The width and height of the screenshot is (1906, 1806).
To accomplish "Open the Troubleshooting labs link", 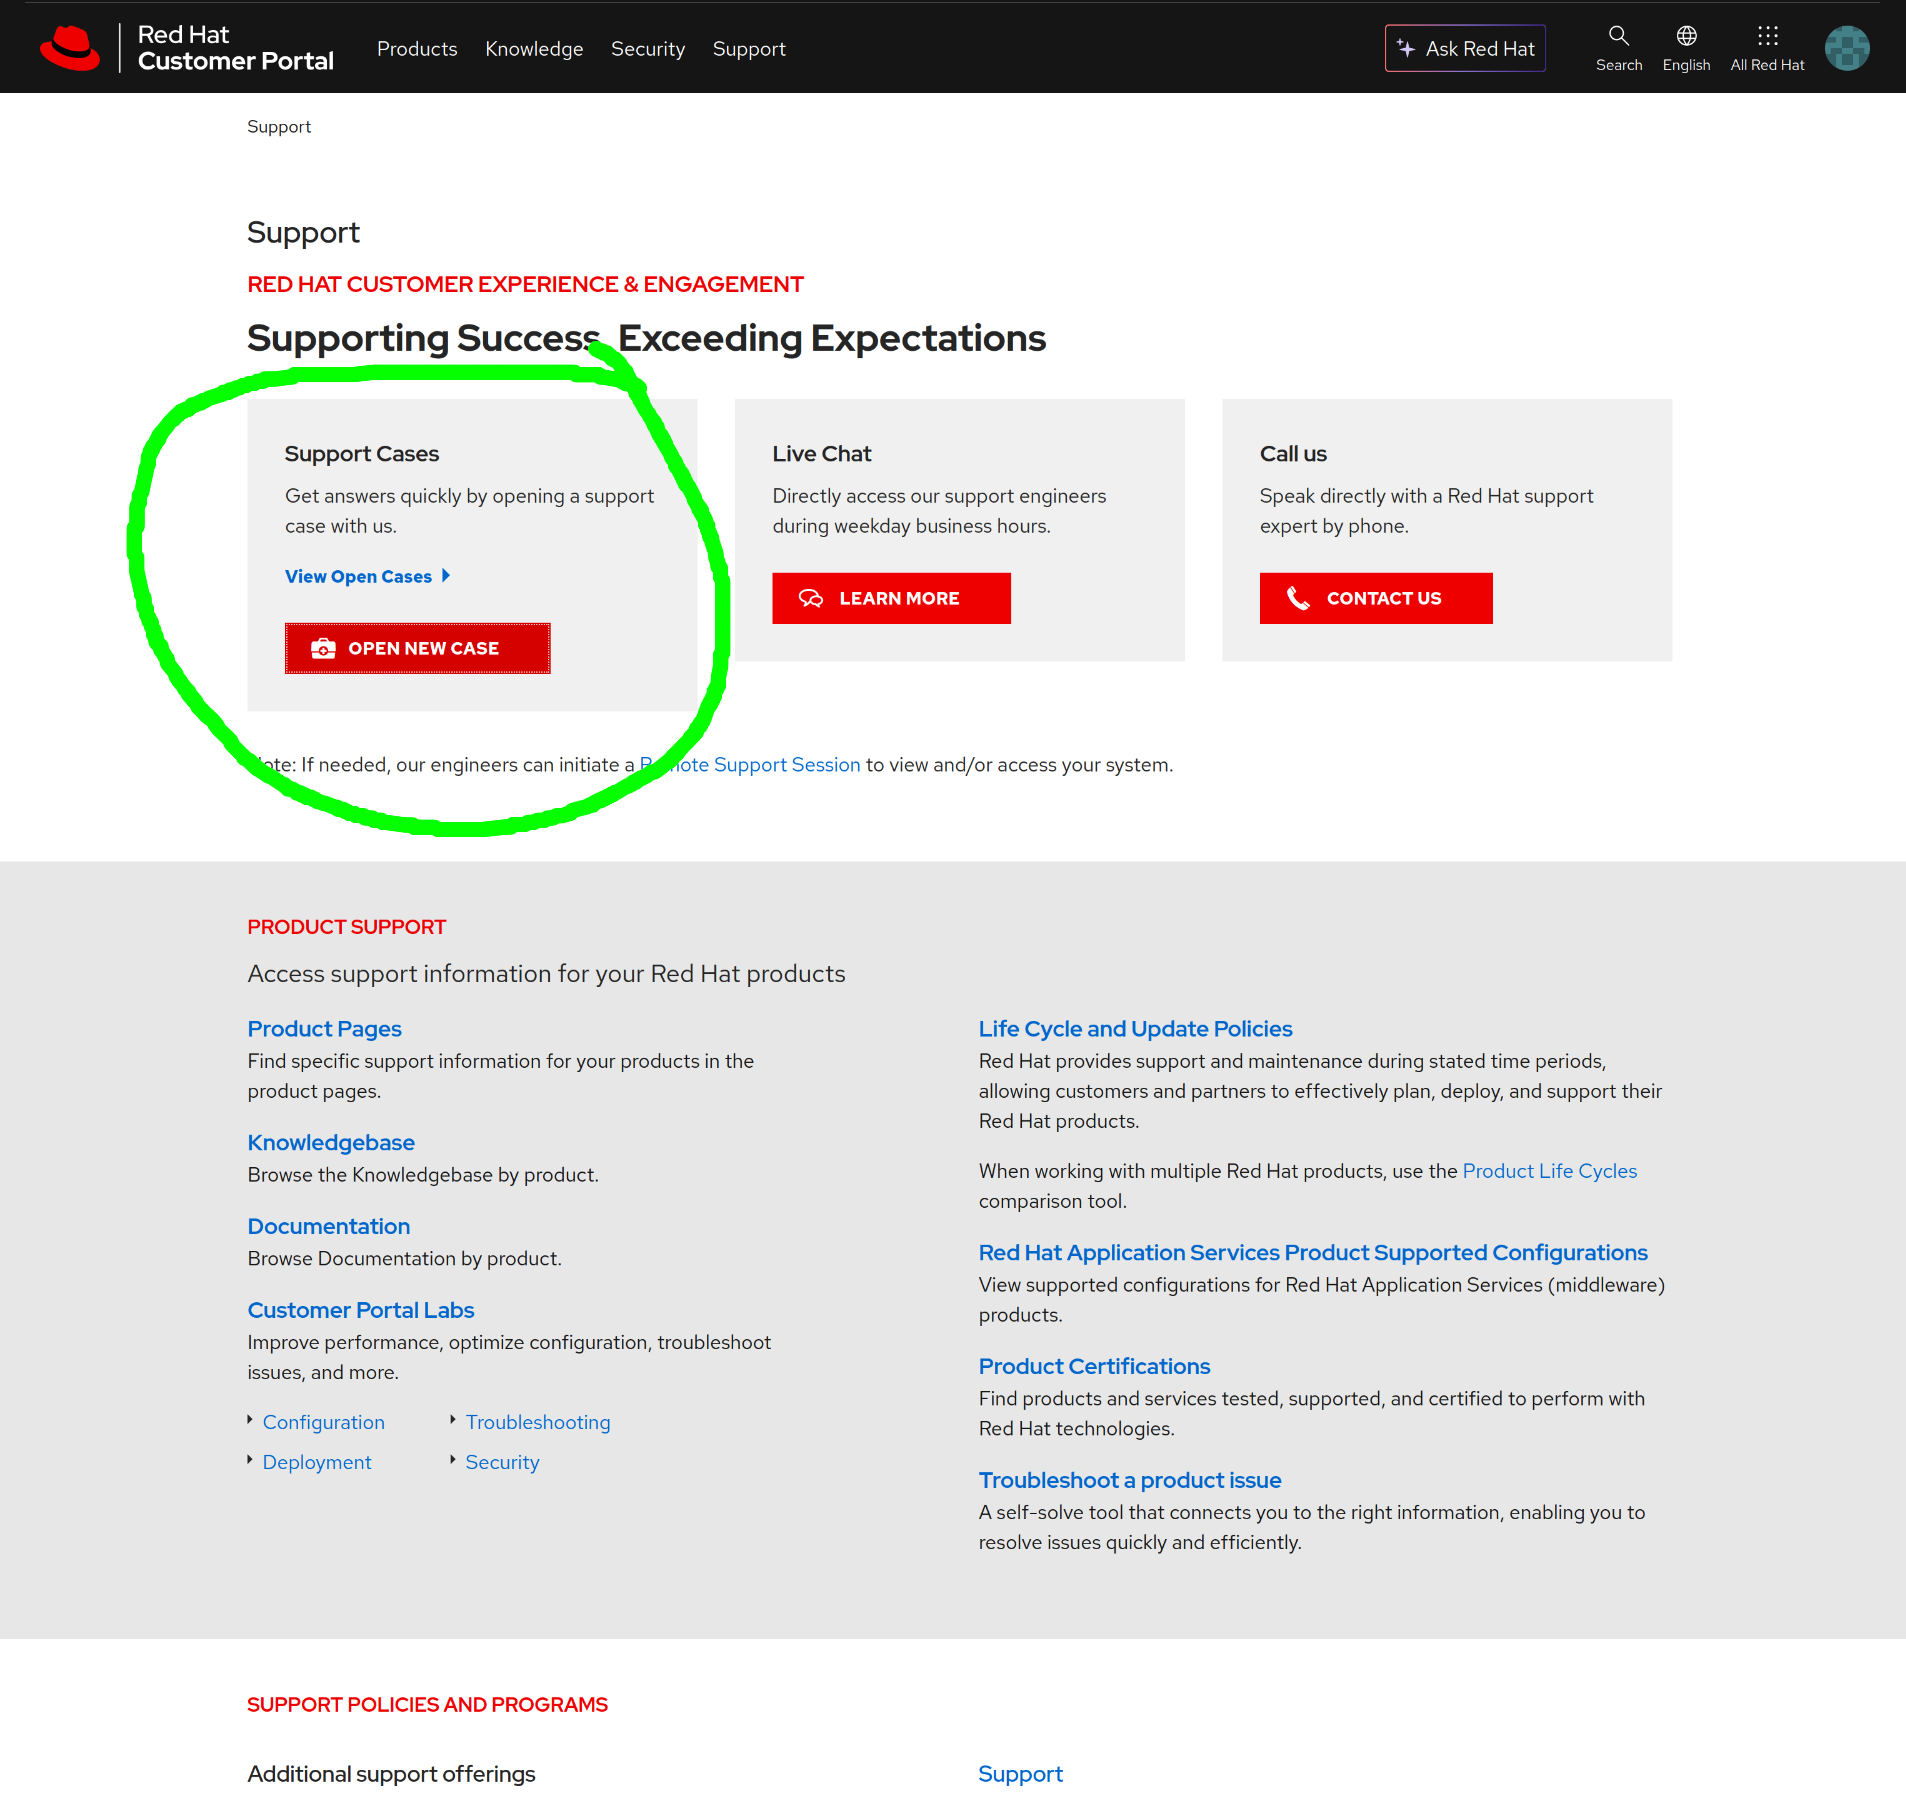I will coord(538,1423).
